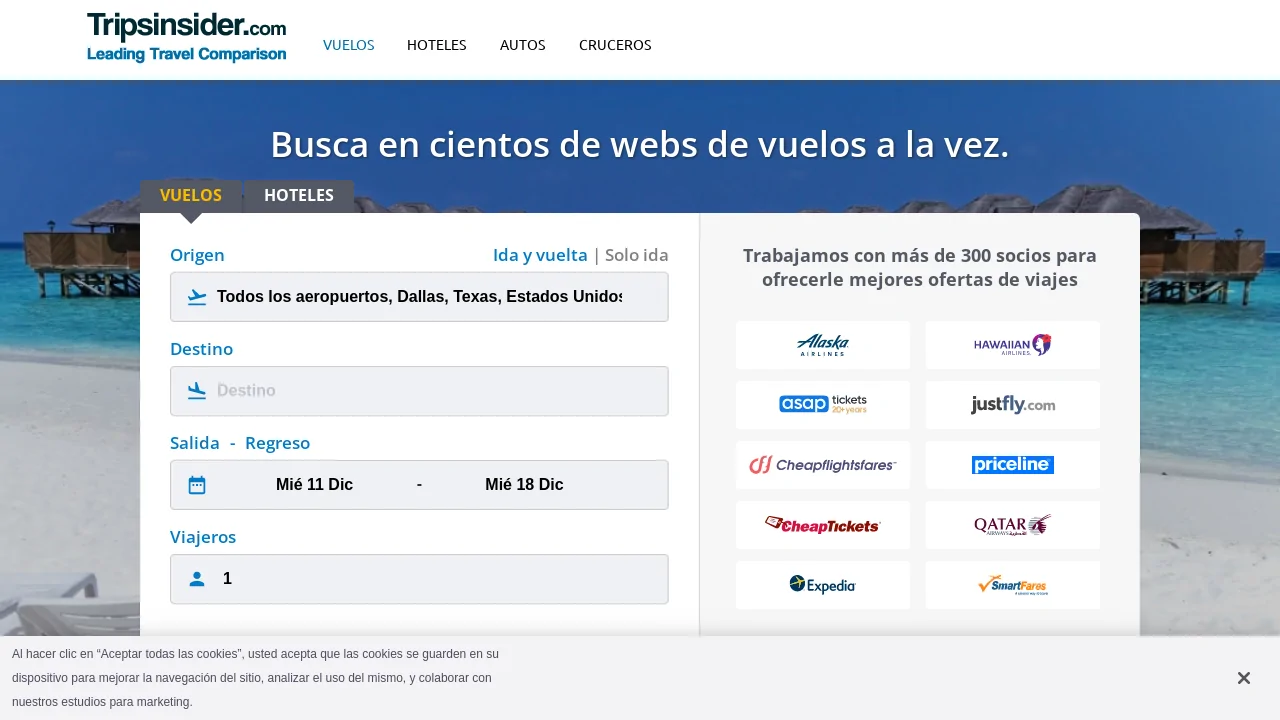
Task: Open HOTELES in the top navigation
Action: (x=437, y=45)
